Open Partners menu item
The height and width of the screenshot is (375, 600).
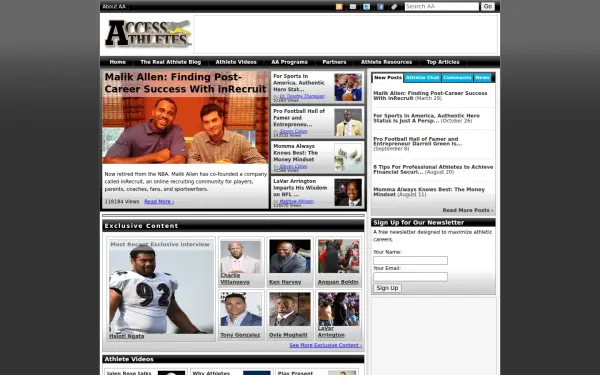point(334,62)
